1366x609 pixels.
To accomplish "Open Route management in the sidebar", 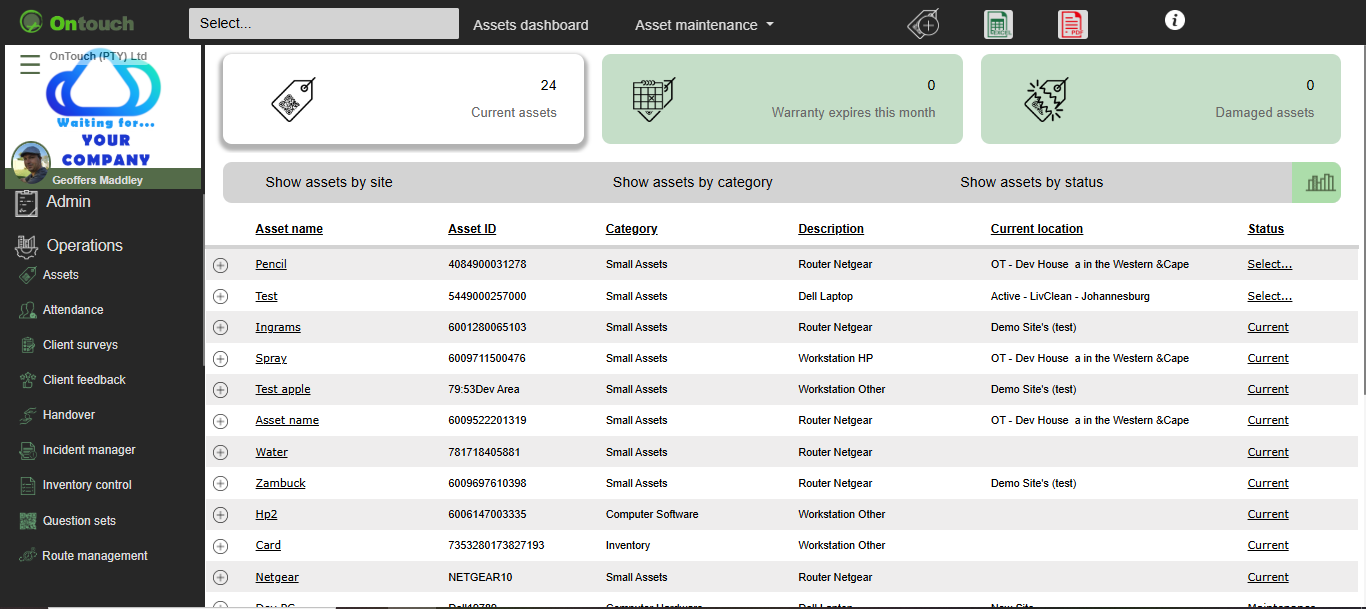I will 94,556.
